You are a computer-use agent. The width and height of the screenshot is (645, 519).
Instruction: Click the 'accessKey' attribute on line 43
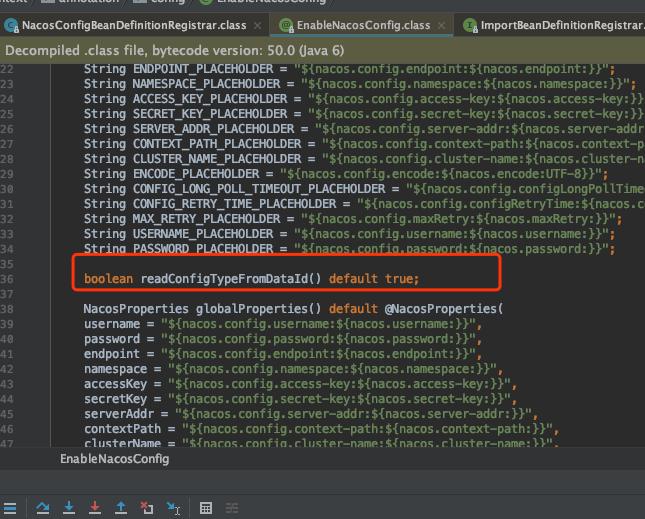pyautogui.click(x=116, y=384)
